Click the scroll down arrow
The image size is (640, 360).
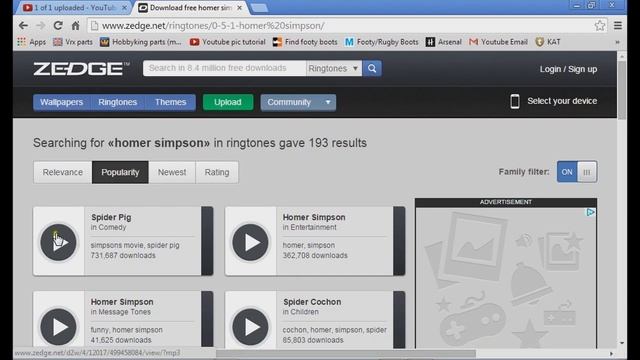[622, 343]
